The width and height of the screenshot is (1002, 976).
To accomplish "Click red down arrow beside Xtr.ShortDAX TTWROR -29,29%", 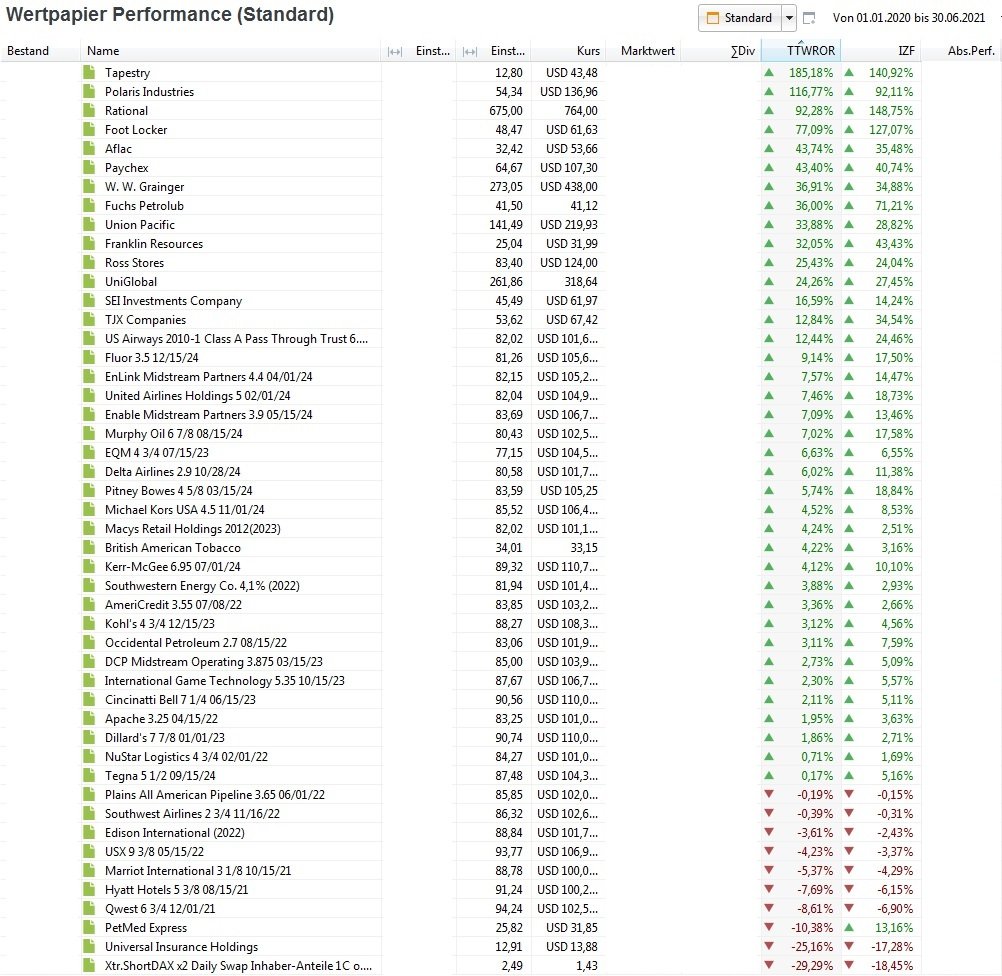I will coord(769,965).
